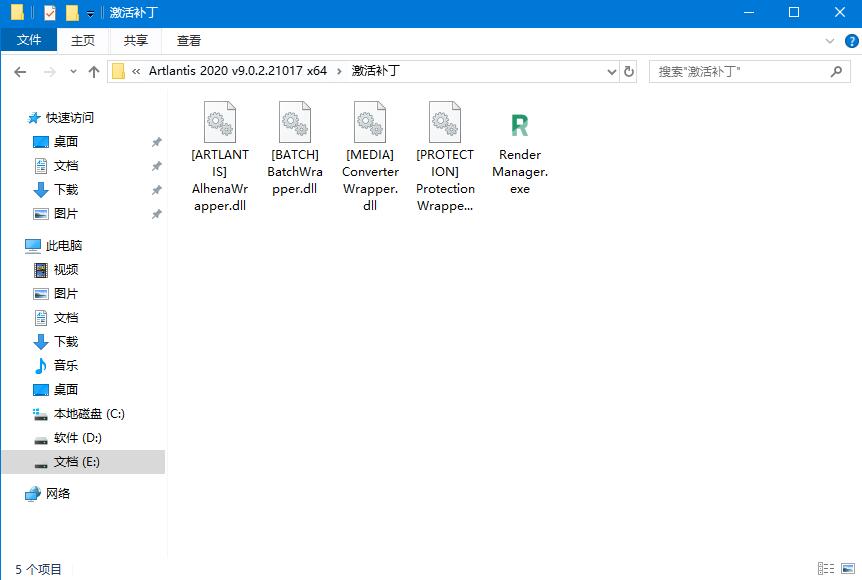Click the folder icon in the address bar
Screen dimensions: 862x580
point(118,71)
